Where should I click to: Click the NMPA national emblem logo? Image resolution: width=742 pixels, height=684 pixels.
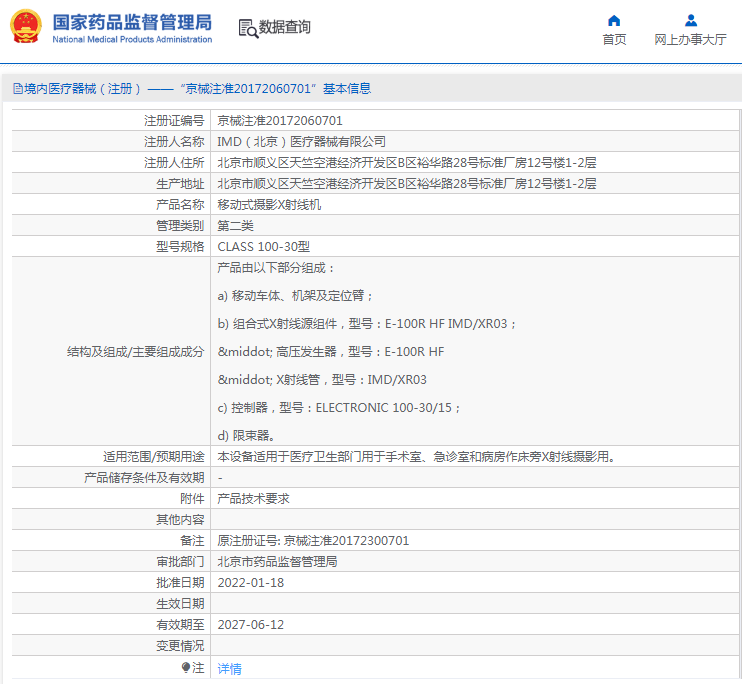[x=26, y=27]
